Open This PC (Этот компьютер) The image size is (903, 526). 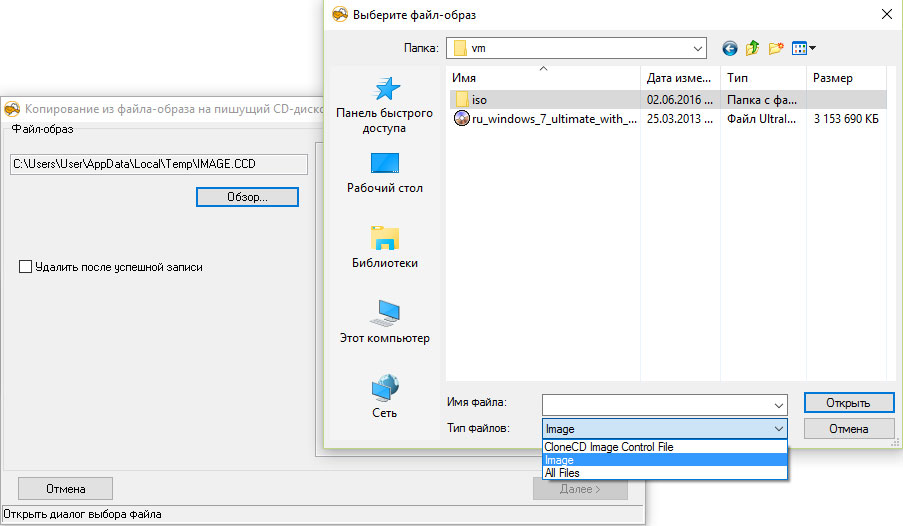[x=385, y=321]
